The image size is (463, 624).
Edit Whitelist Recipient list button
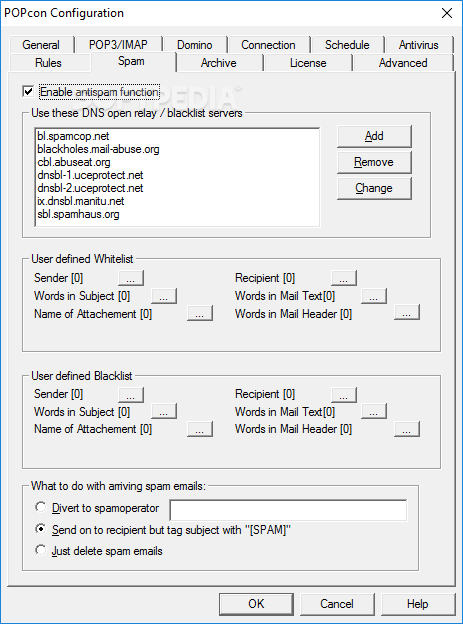pyautogui.click(x=344, y=278)
